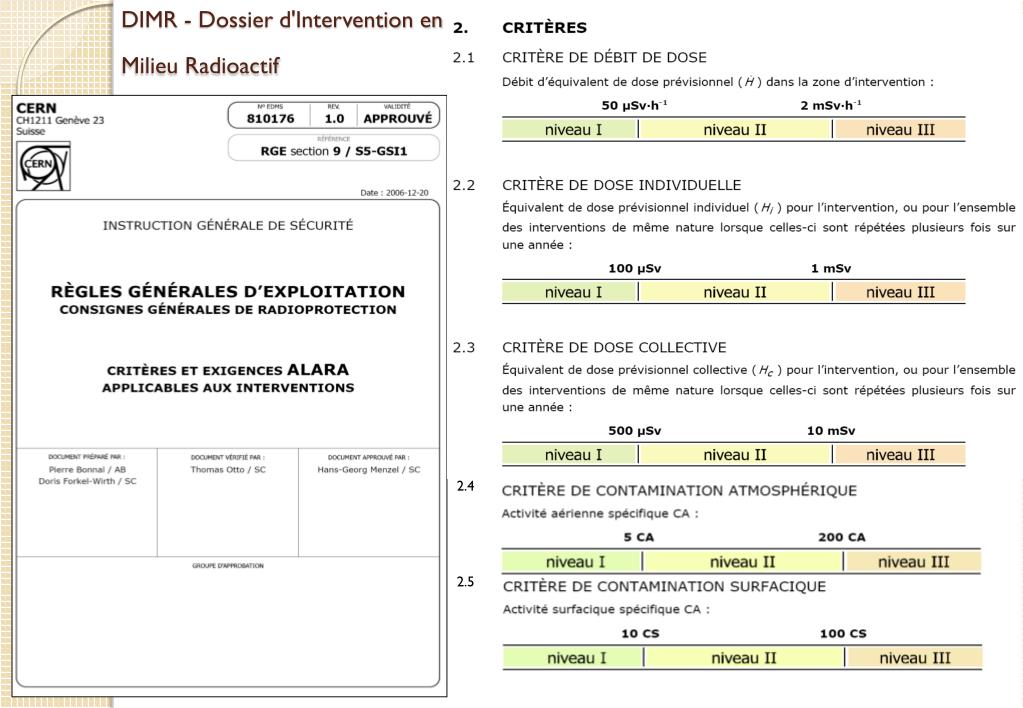
Task: Select the 'Date : 2006-12-20' text
Action: (394, 193)
